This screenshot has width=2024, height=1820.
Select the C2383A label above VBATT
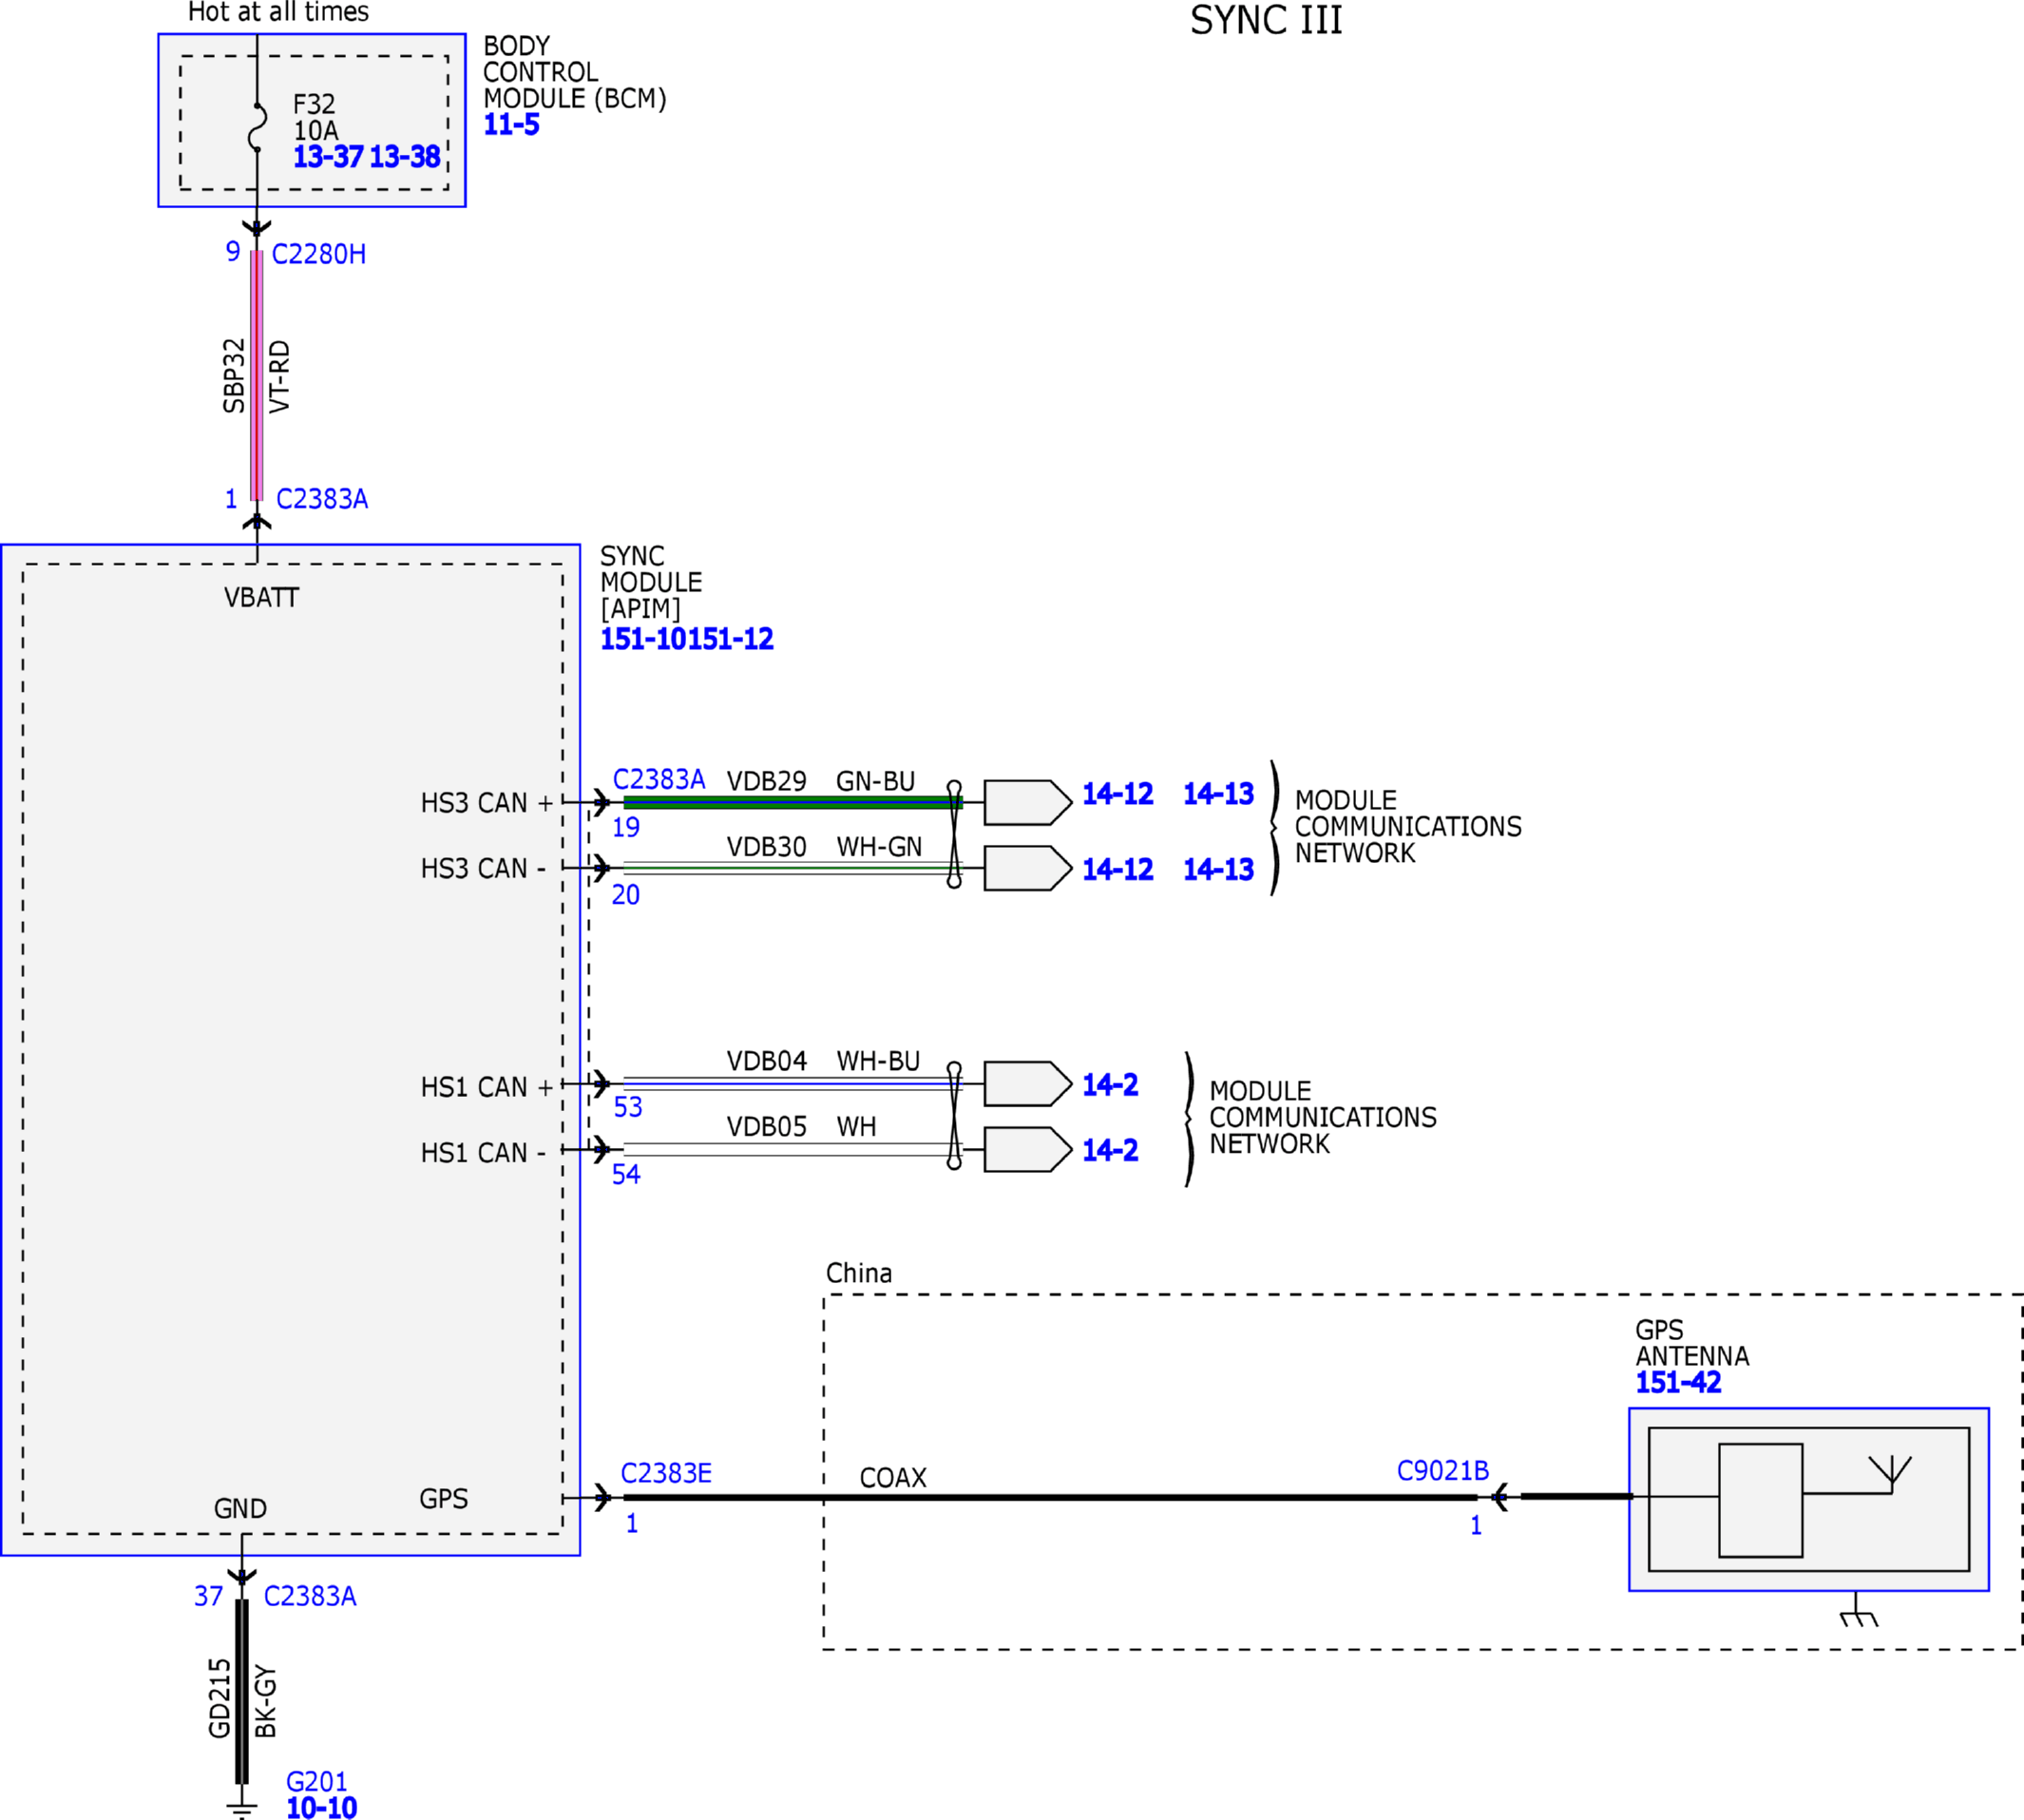[322, 499]
